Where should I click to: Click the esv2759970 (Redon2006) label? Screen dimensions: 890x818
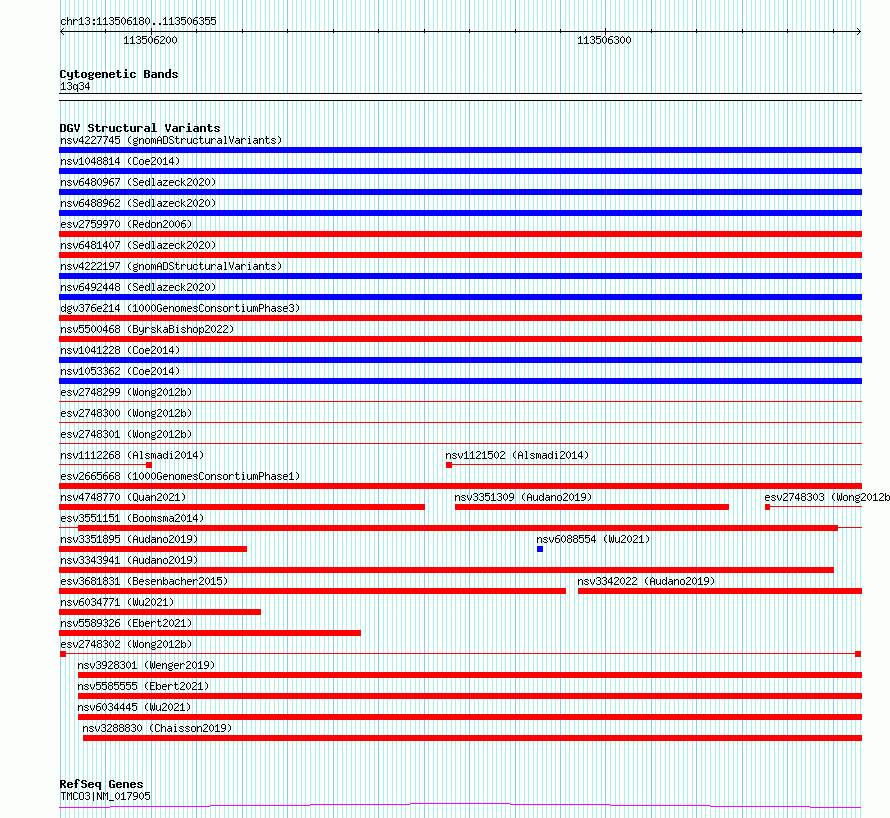click(126, 224)
